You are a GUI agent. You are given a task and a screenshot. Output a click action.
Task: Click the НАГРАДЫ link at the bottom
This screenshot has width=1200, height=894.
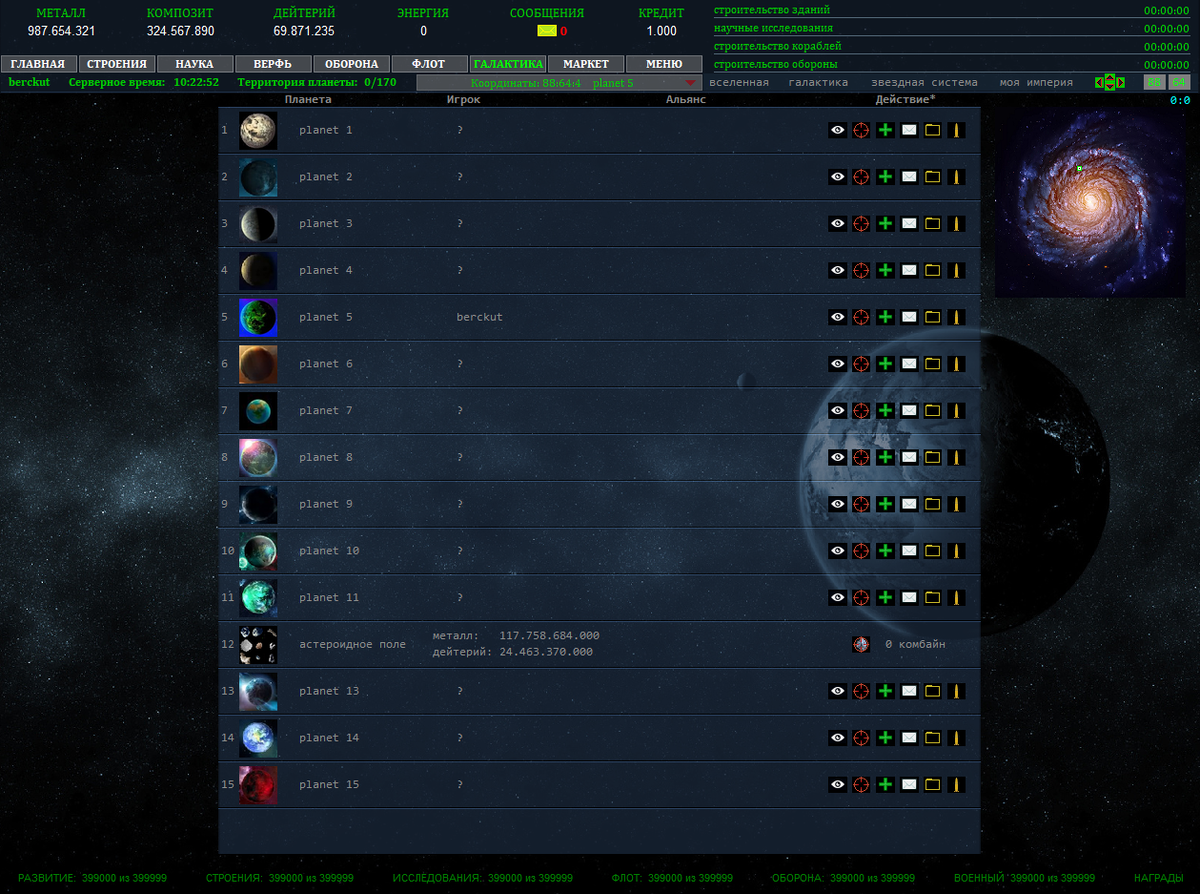point(1159,878)
